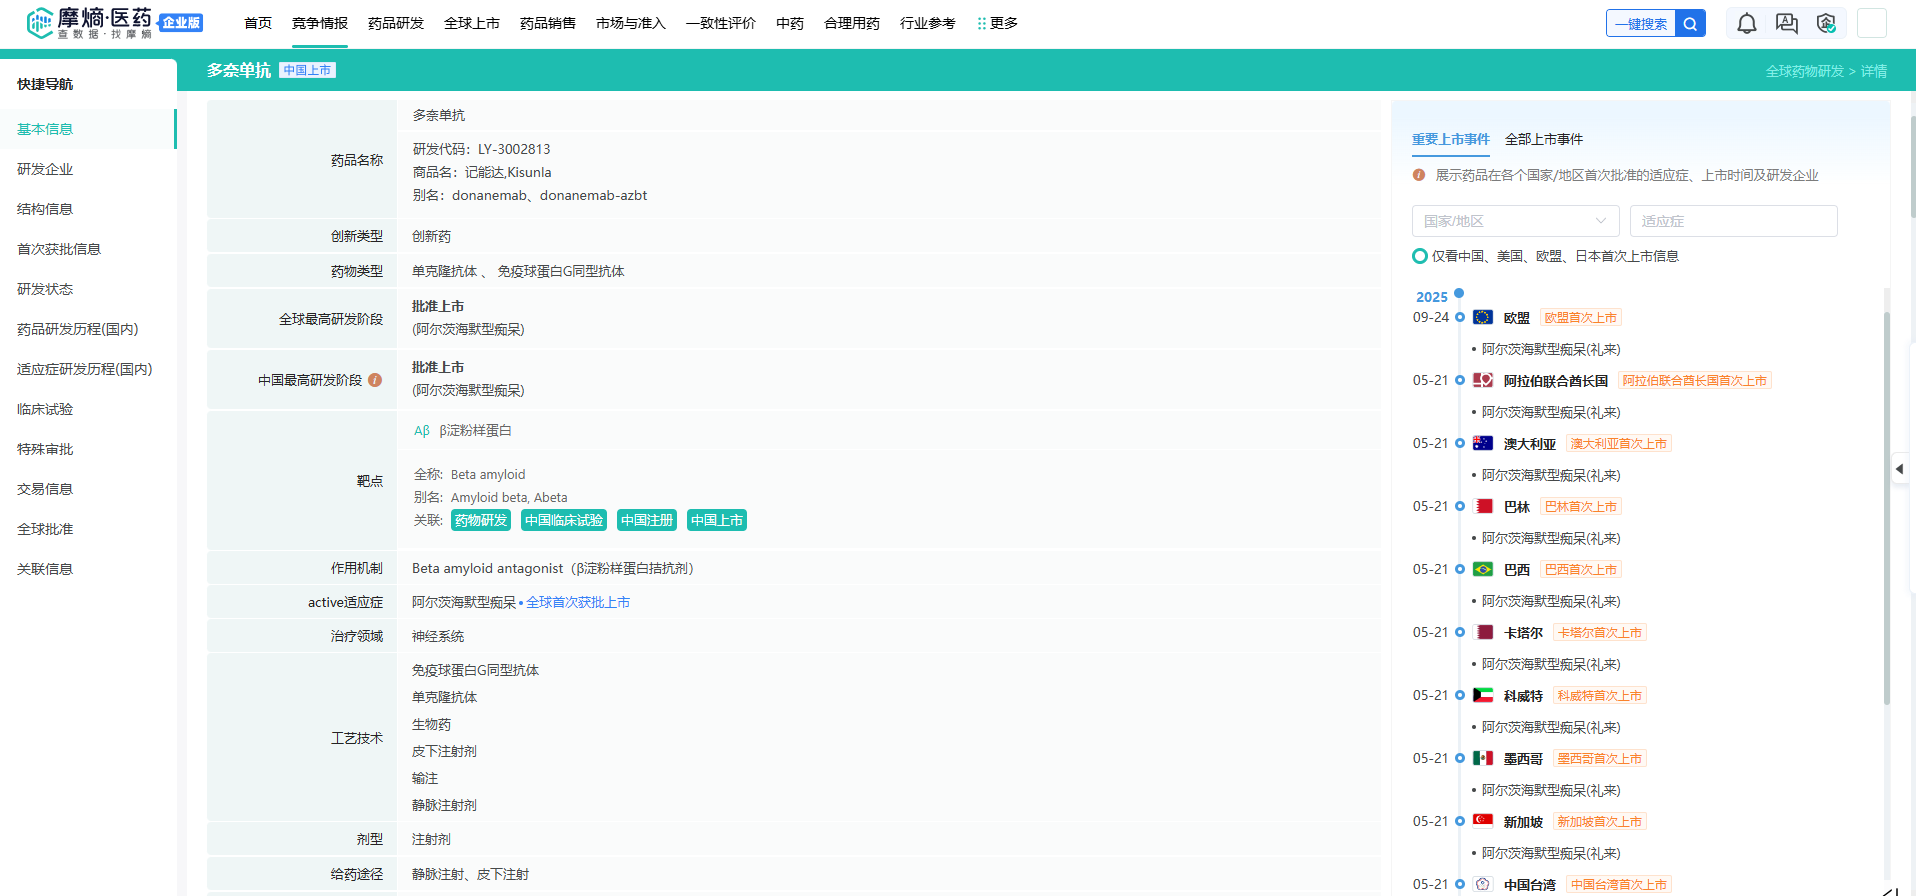Image resolution: width=1916 pixels, height=896 pixels.
Task: Click the 澳大利亚首次上市 orange tag
Action: pyautogui.click(x=1618, y=444)
